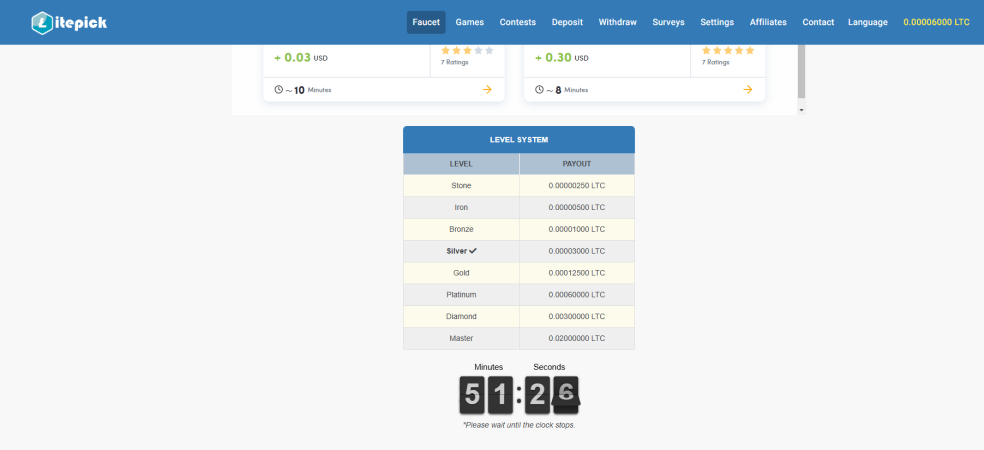Click the offers panel scrollbar thumb
Image resolution: width=984 pixels, height=450 pixels.
(801, 71)
